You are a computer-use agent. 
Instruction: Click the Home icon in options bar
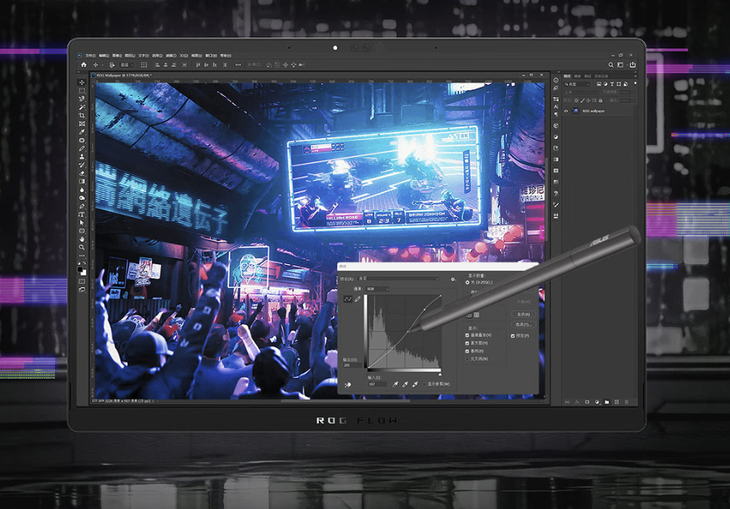[83, 66]
